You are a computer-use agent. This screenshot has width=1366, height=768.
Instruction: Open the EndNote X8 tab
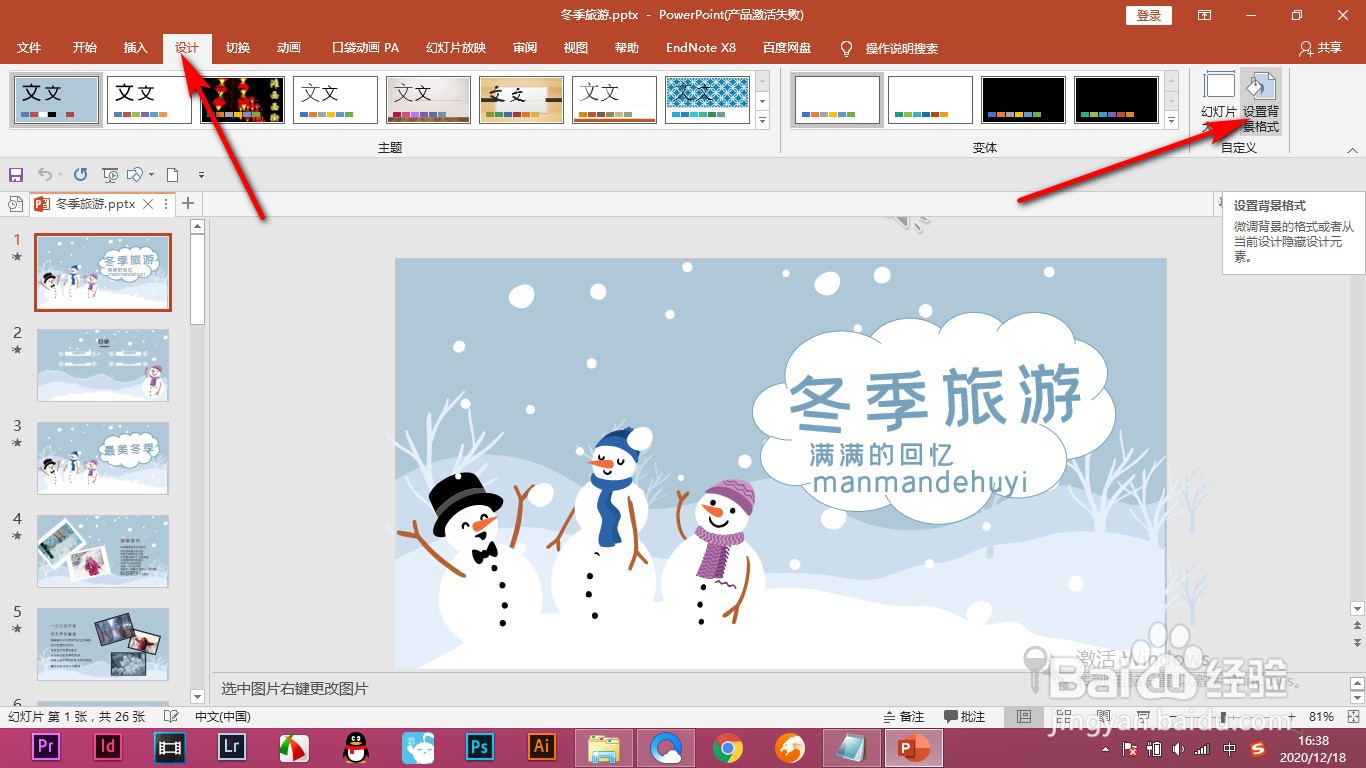pos(701,48)
